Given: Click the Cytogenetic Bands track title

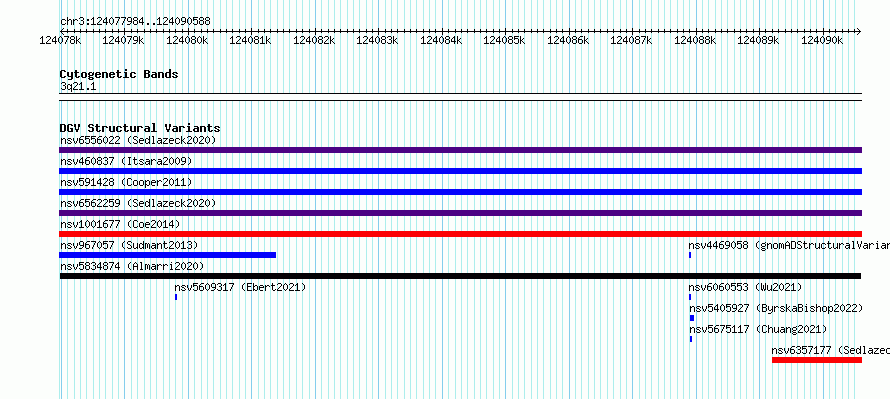Looking at the screenshot, I should (119, 74).
